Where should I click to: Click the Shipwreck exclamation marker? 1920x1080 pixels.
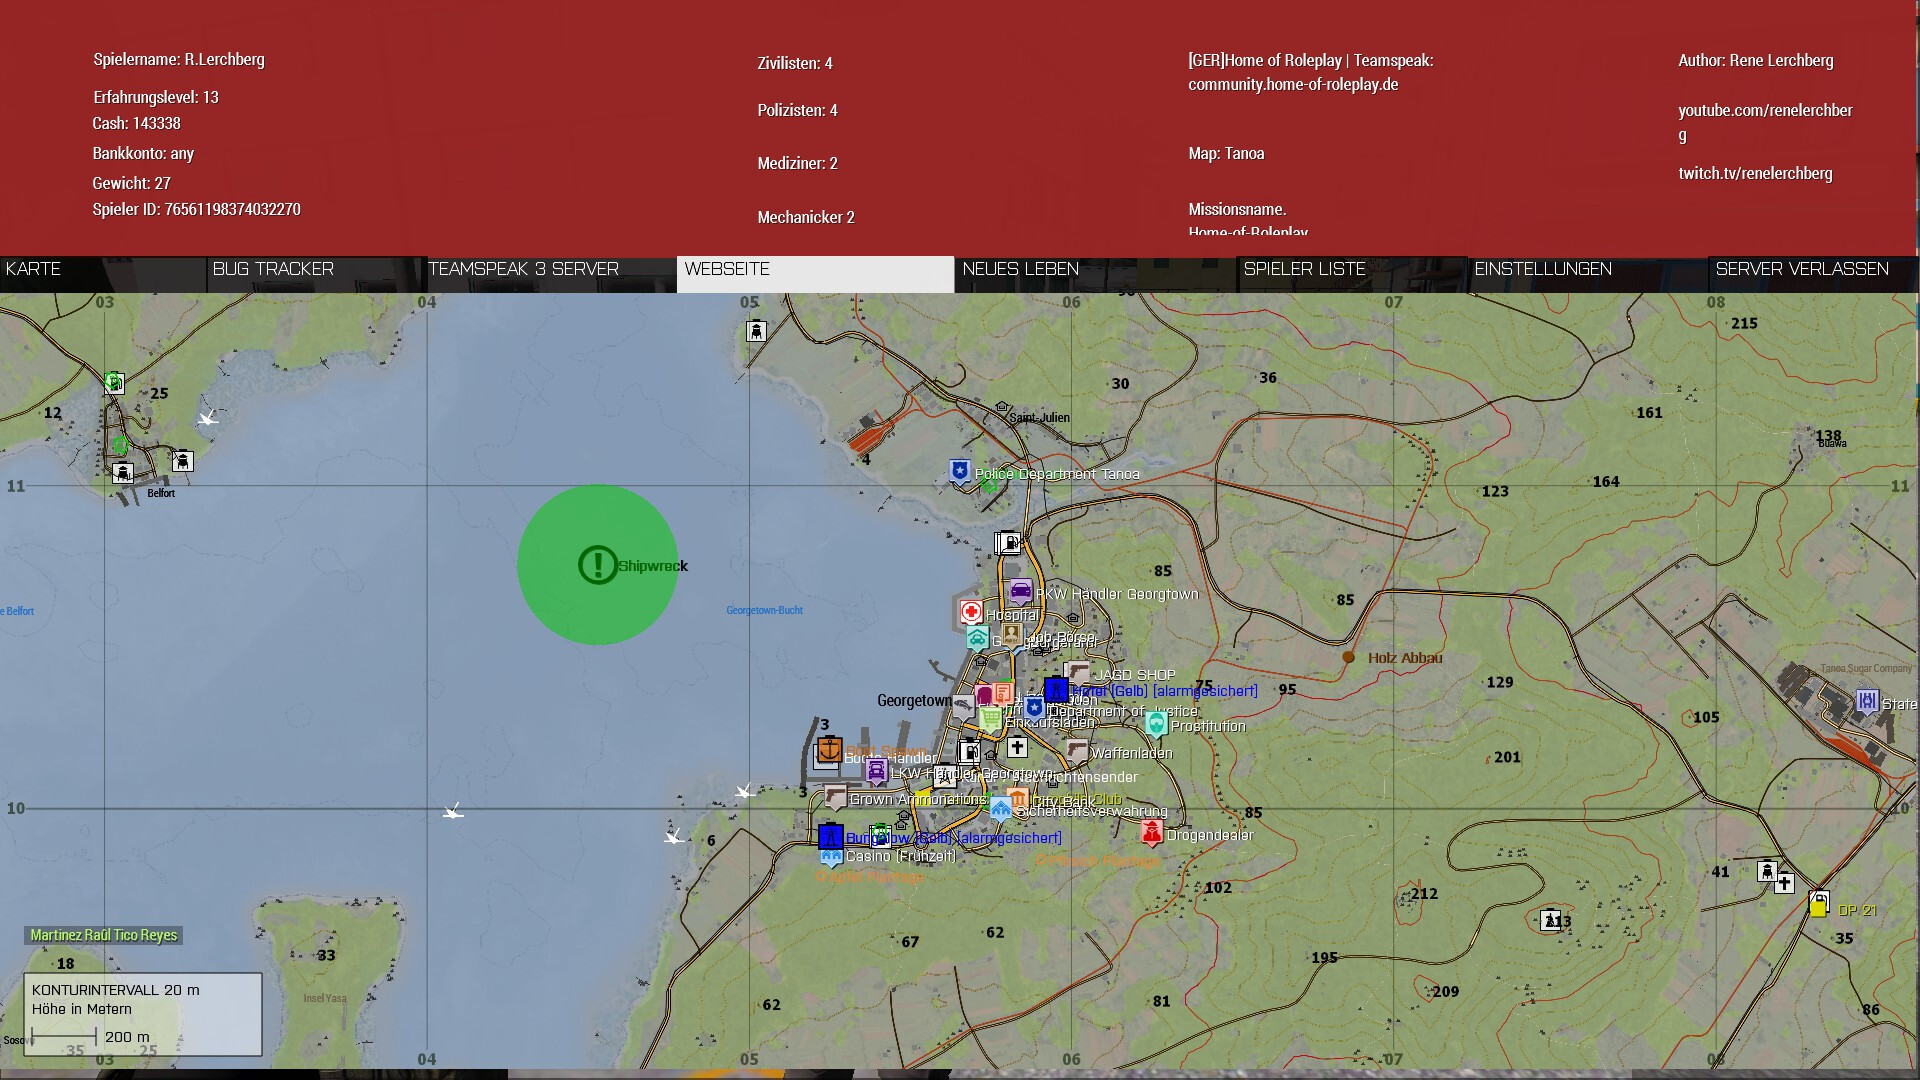click(x=598, y=565)
